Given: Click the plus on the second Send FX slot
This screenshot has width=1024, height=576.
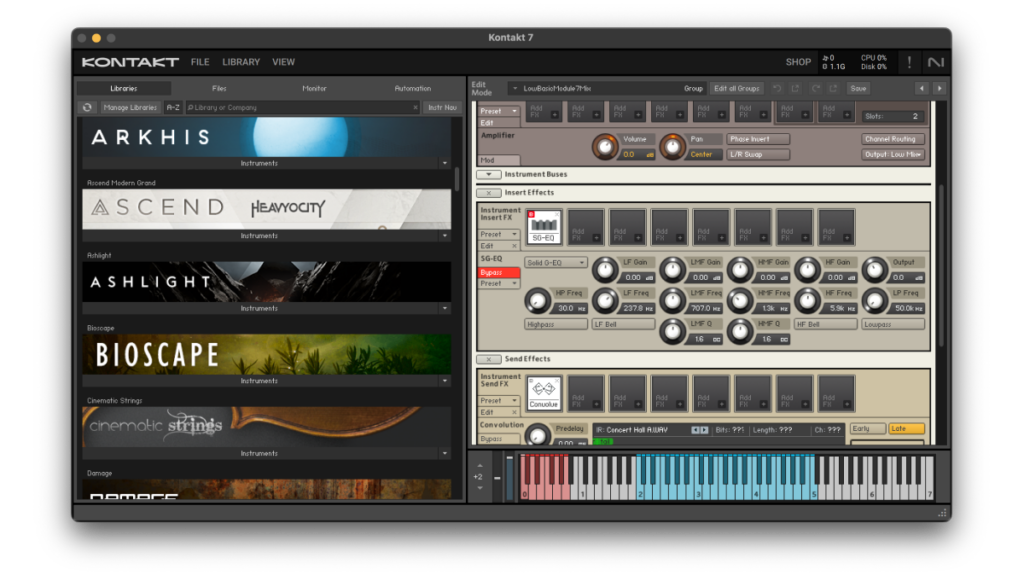Looking at the screenshot, I should (596, 405).
